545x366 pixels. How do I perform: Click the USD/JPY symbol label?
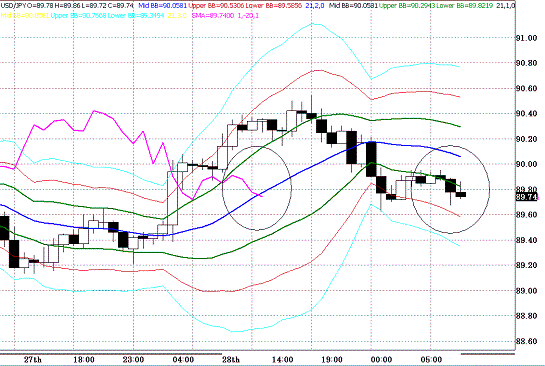pos(13,5)
